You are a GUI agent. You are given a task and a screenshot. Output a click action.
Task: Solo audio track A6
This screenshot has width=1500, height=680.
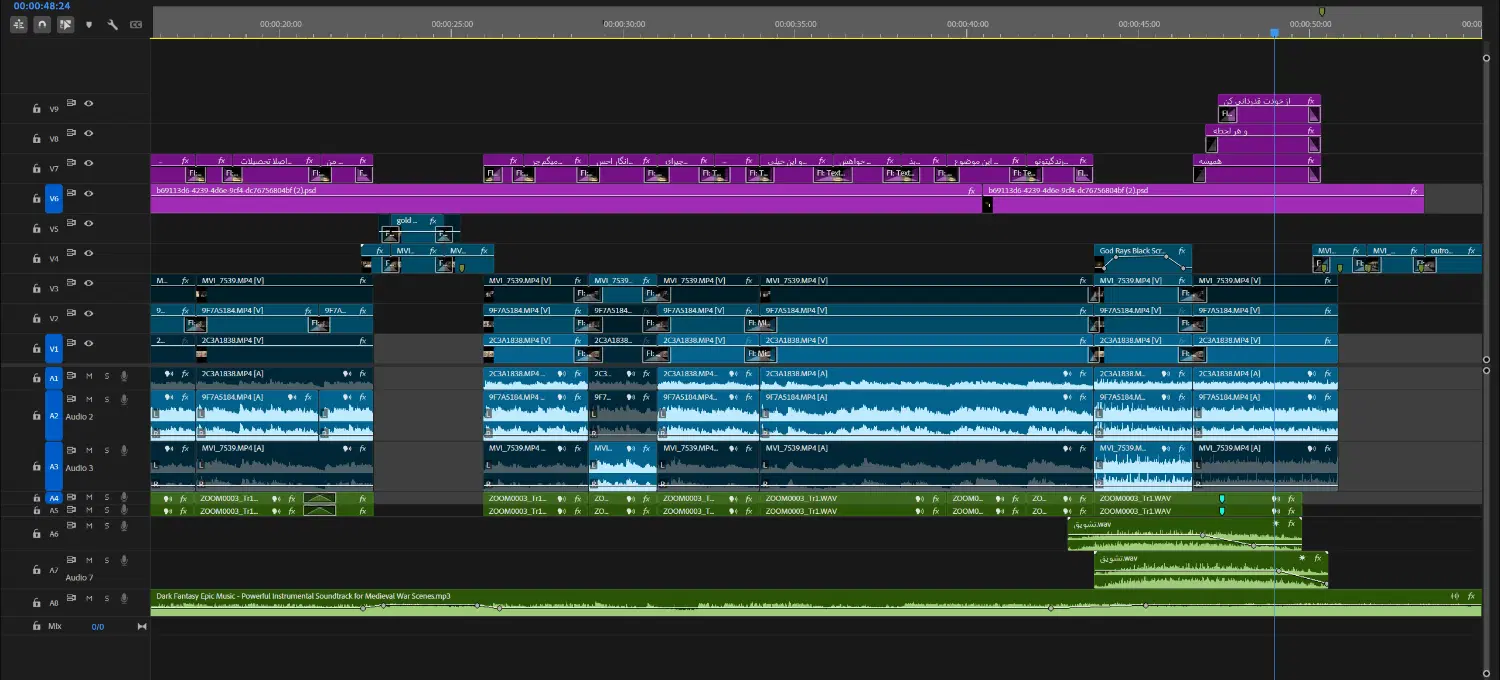(106, 526)
